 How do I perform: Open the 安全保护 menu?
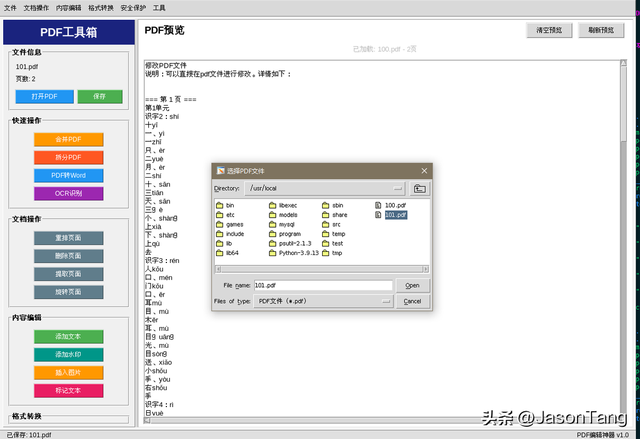(133, 8)
